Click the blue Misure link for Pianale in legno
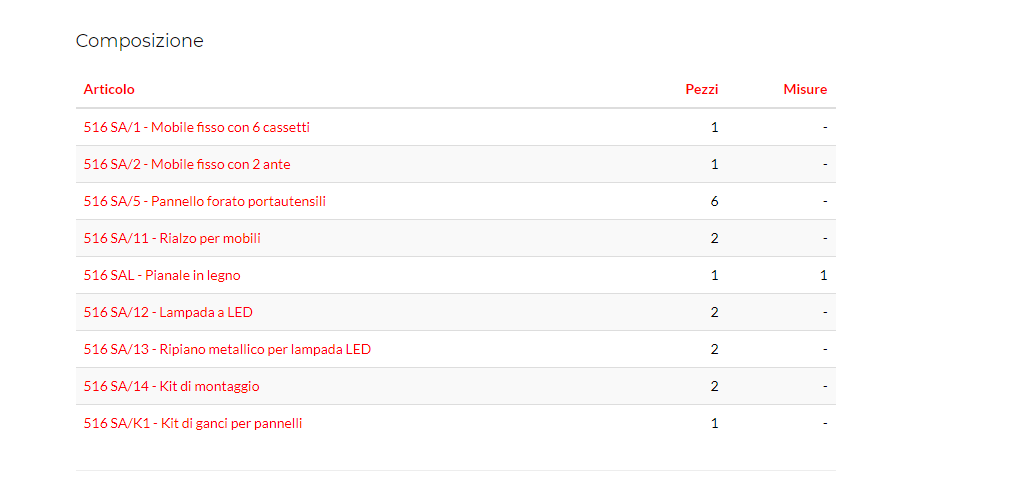The image size is (1027, 501). click(823, 275)
